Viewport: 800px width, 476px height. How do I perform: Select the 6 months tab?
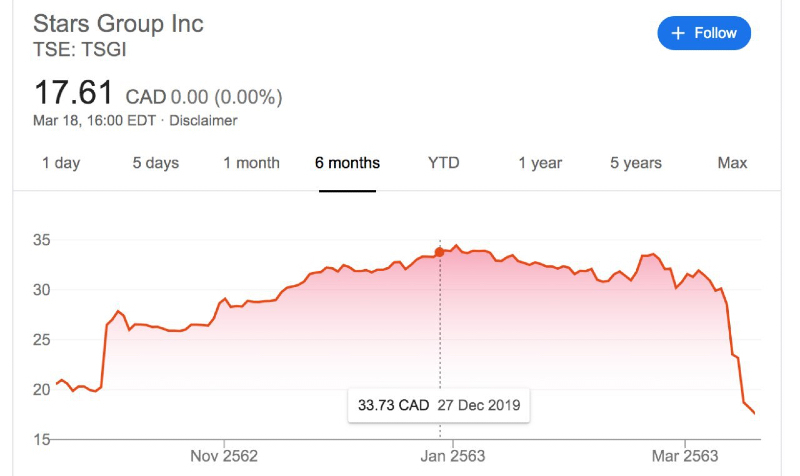click(347, 163)
